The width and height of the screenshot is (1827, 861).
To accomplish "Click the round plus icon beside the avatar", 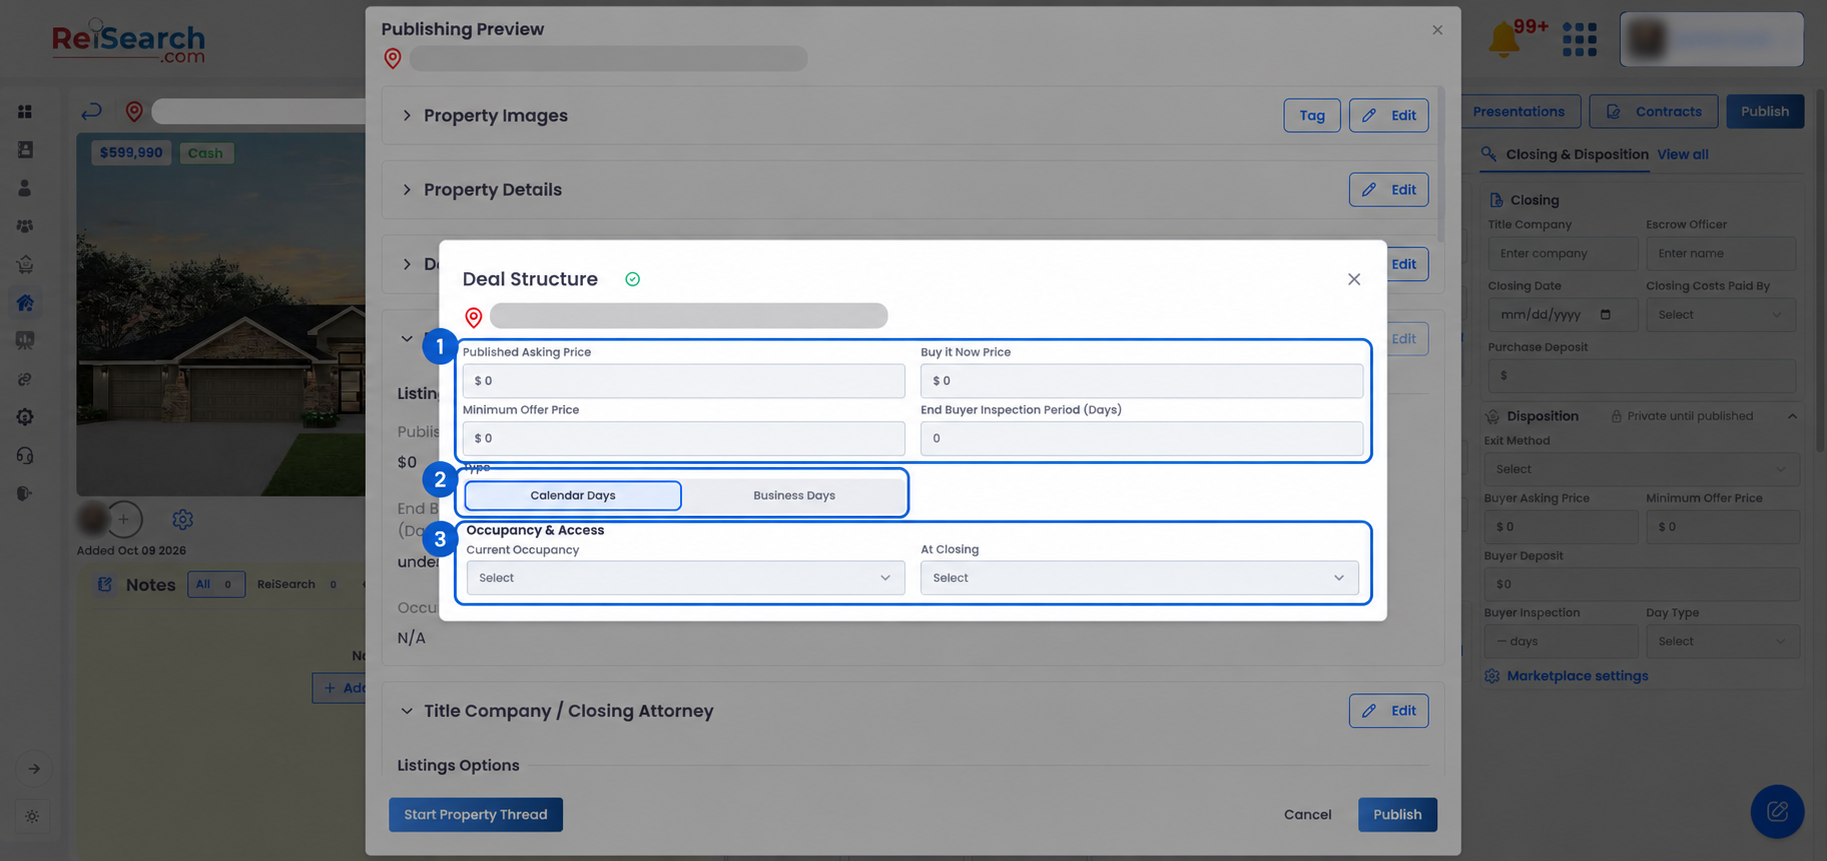I will click(x=124, y=519).
